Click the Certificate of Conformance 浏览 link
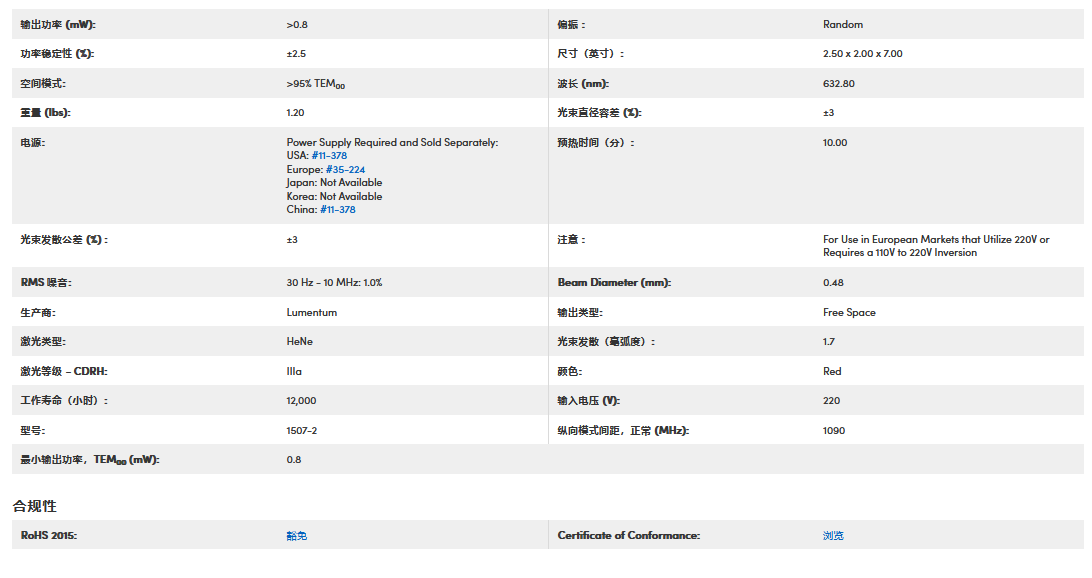Viewport: 1092px width, 578px height. [833, 536]
